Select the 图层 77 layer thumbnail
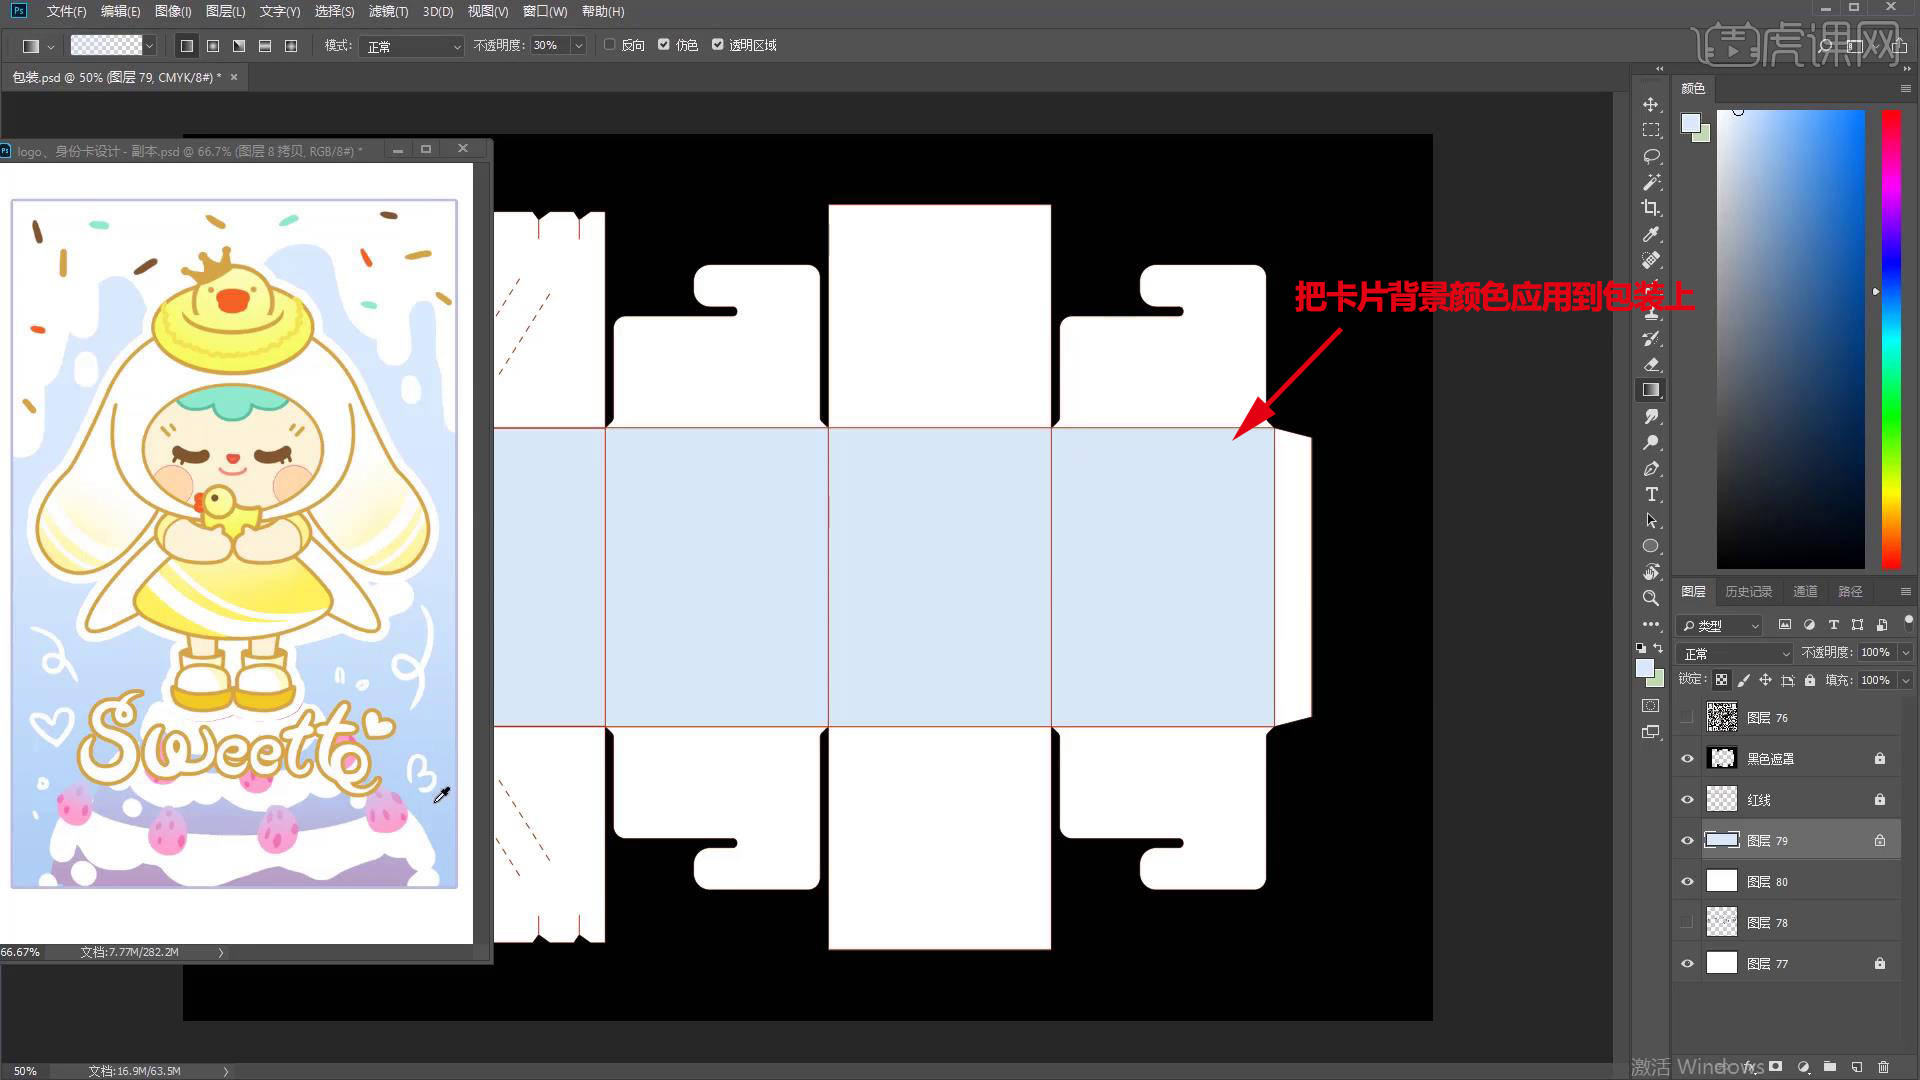 1721,964
